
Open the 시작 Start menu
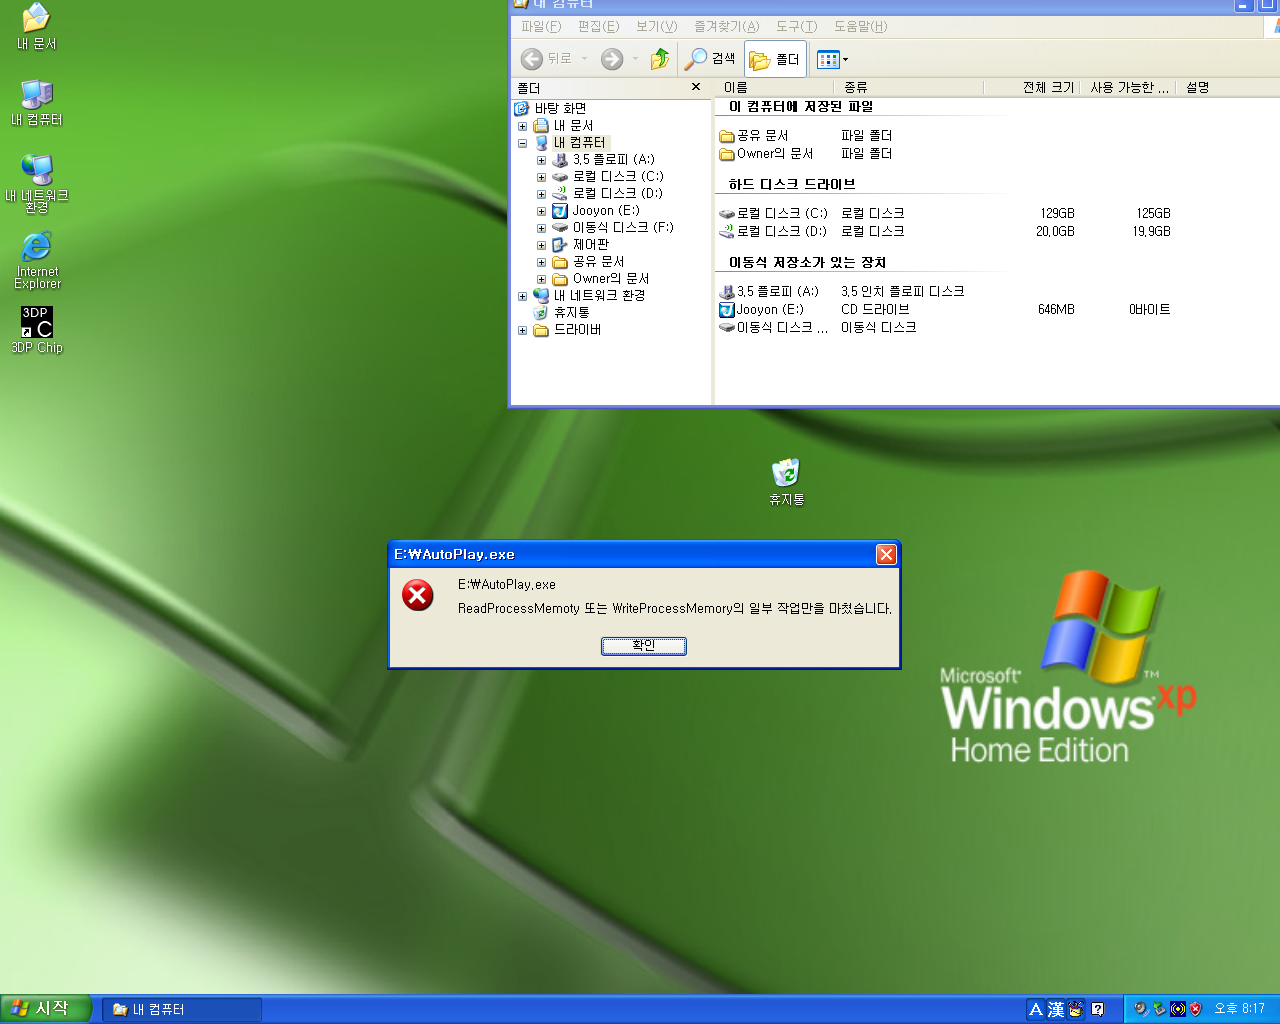pos(46,1009)
